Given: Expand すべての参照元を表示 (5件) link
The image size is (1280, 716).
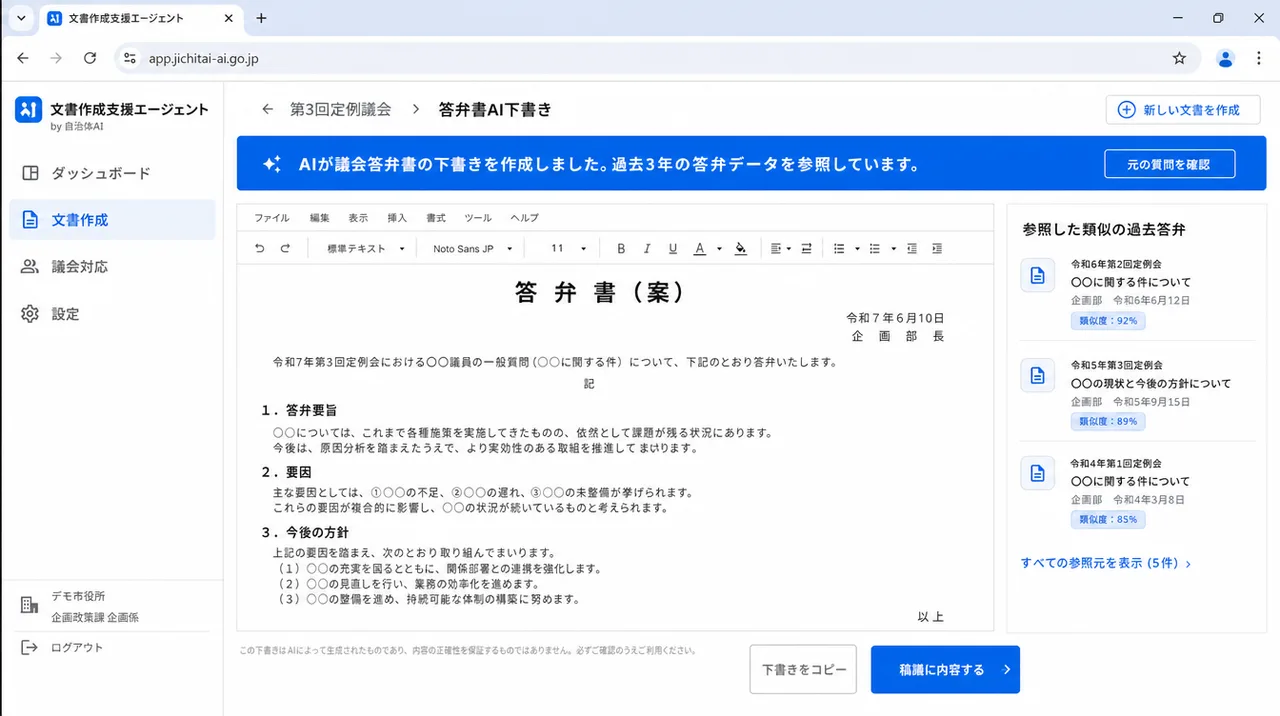Looking at the screenshot, I should [1105, 563].
